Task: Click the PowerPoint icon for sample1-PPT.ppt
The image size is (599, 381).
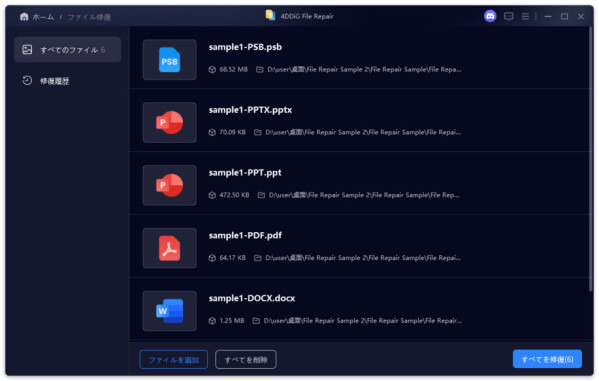Action: pyautogui.click(x=170, y=185)
